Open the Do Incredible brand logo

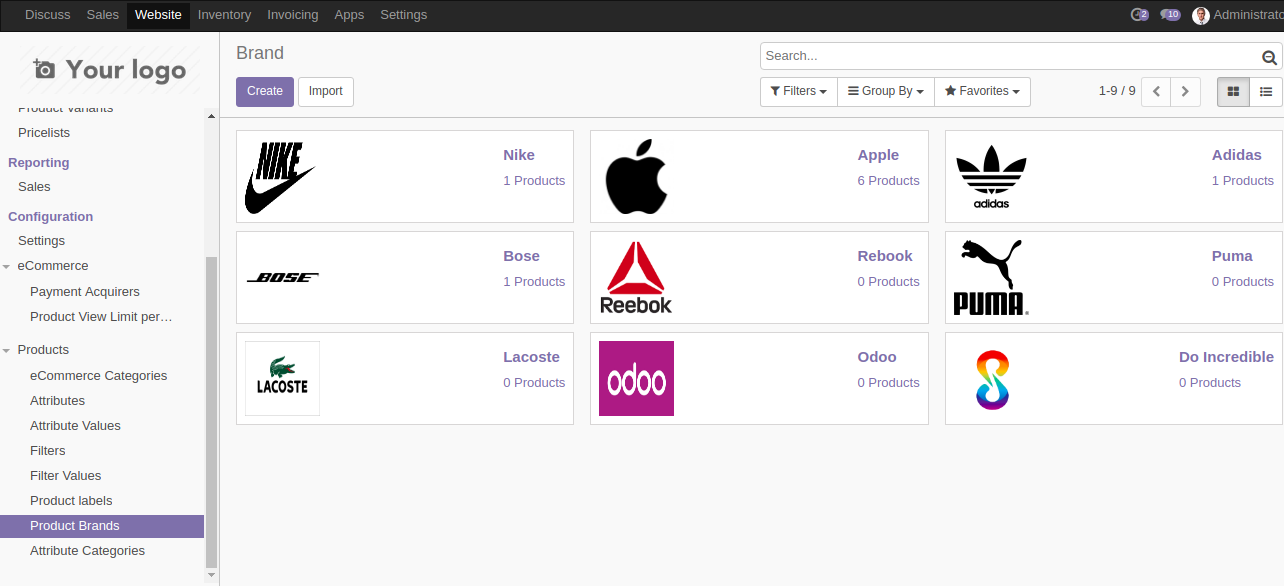(991, 379)
